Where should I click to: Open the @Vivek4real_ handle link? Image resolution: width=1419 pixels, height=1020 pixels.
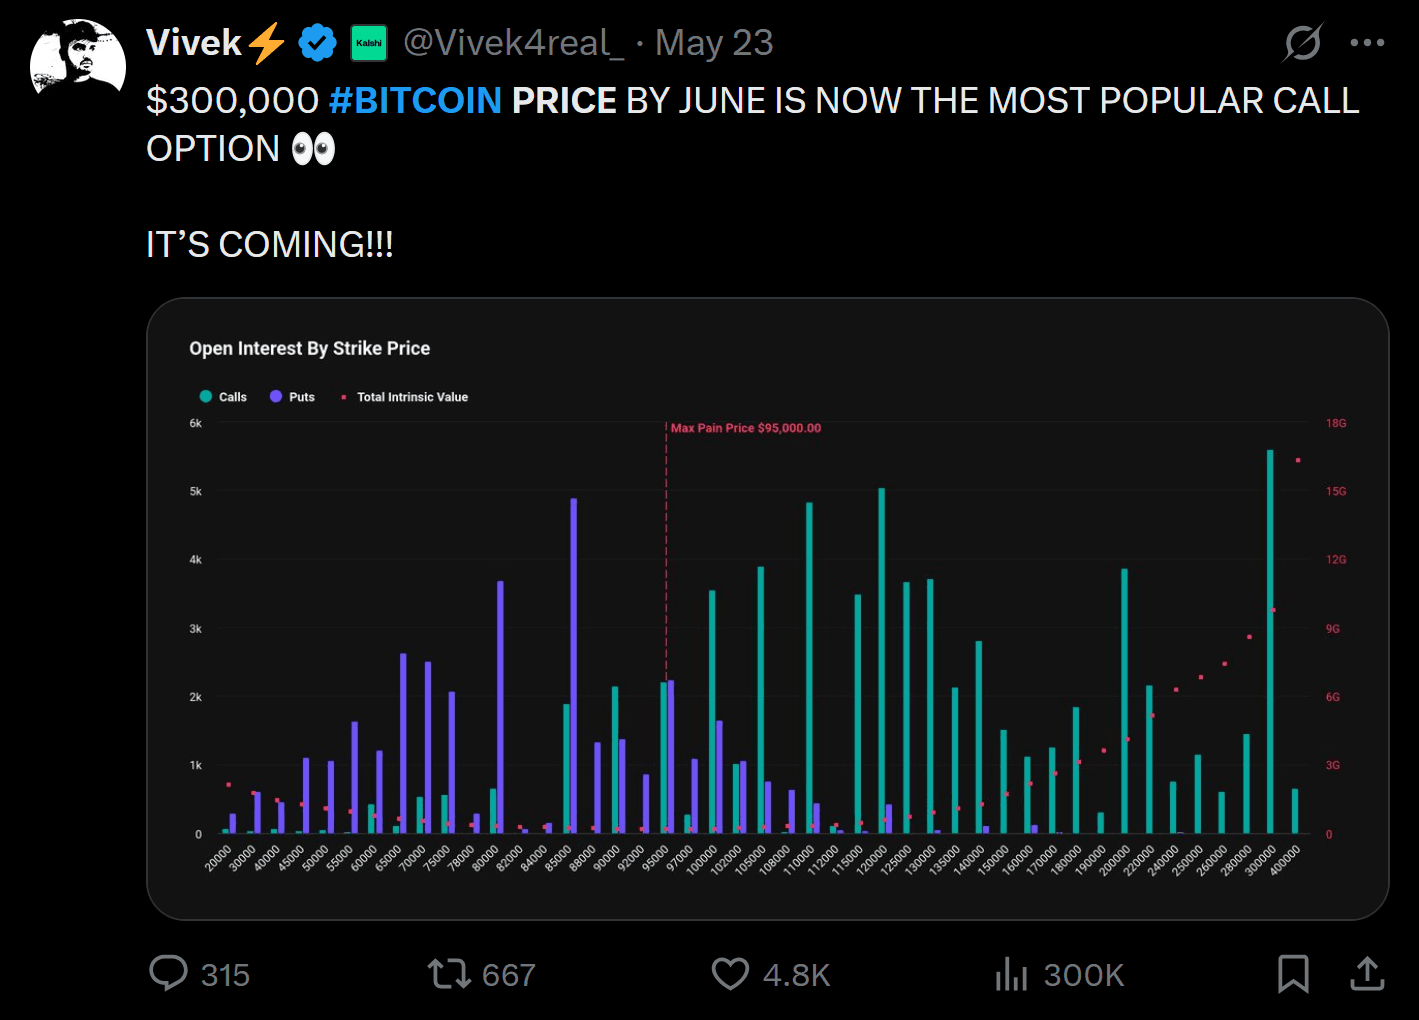click(513, 43)
